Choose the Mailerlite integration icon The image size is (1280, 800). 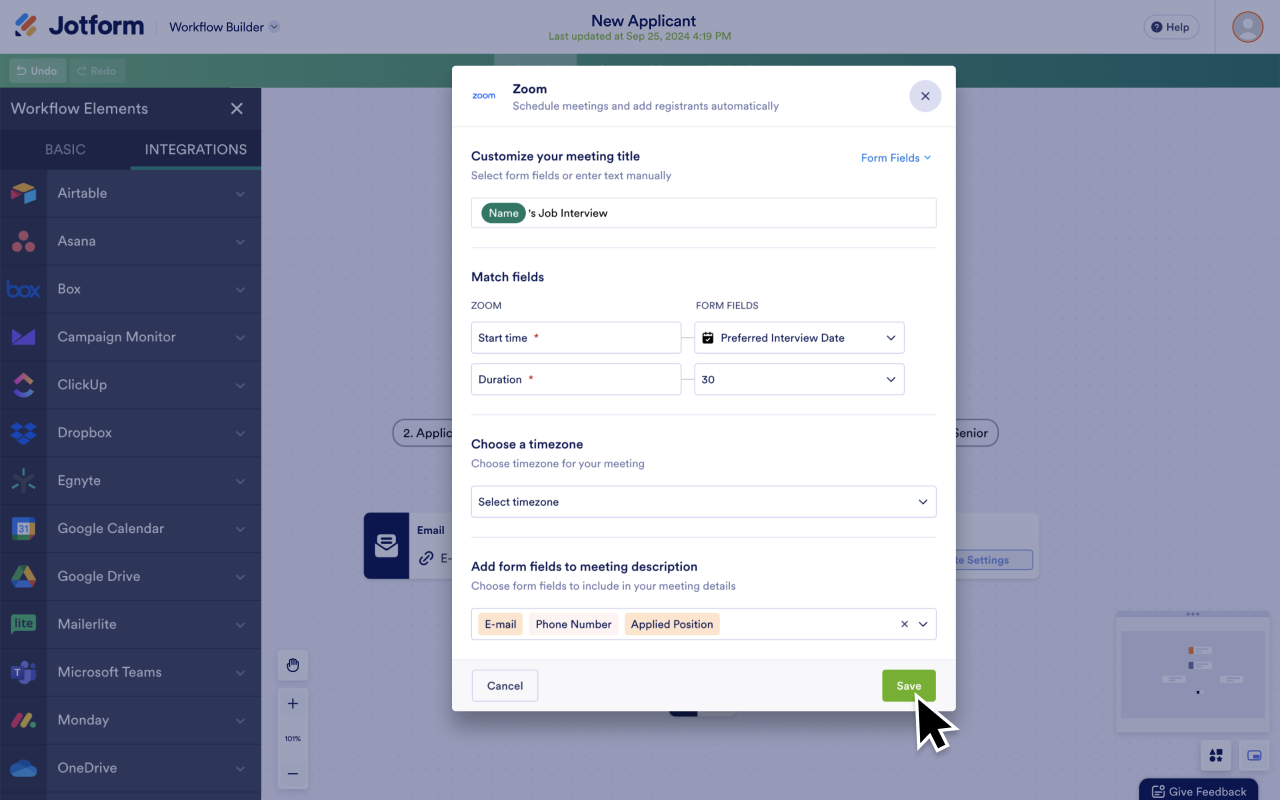click(23, 624)
